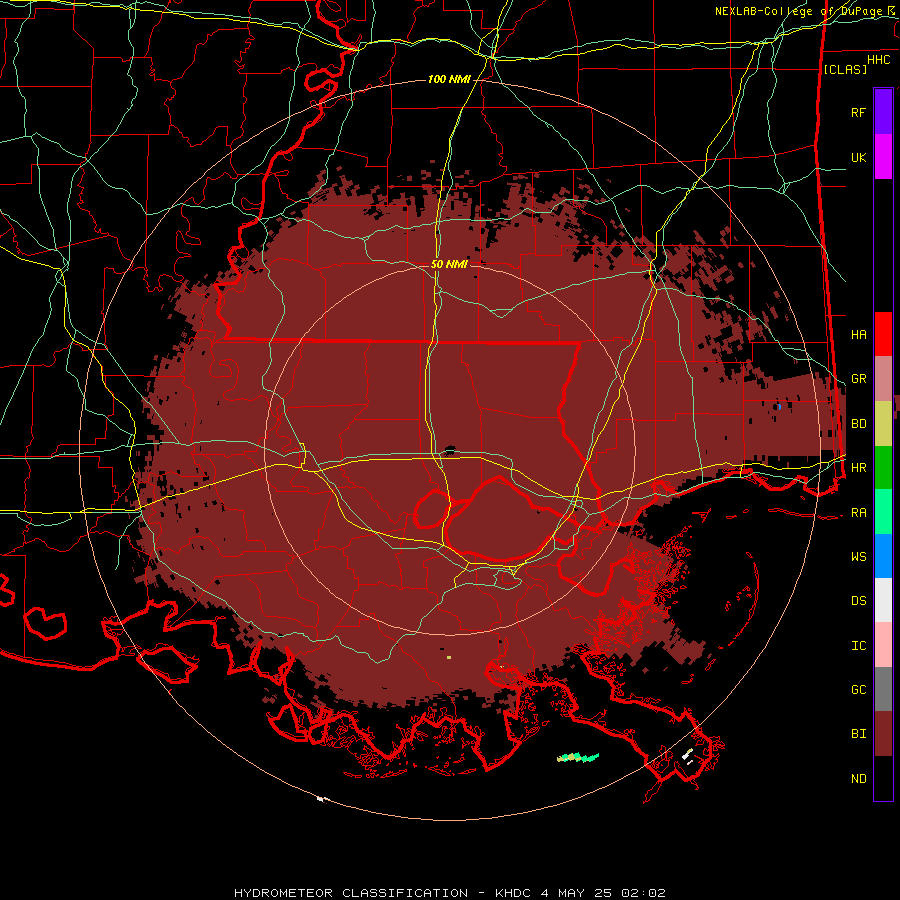Click the small blue pixel in eastern echo
The image size is (900, 900).
779,406
